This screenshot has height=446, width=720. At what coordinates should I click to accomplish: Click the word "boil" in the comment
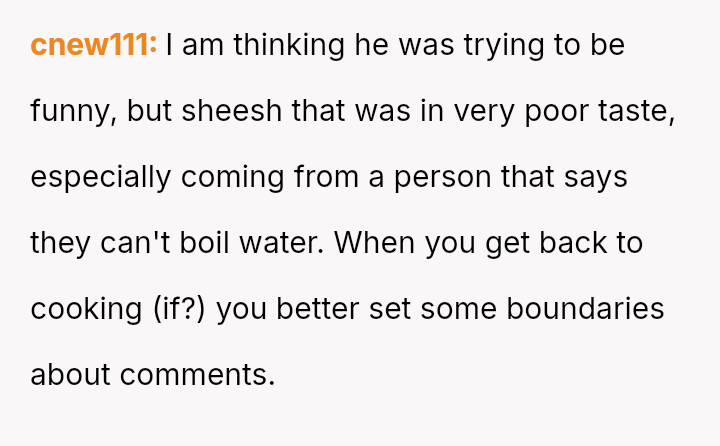point(204,243)
